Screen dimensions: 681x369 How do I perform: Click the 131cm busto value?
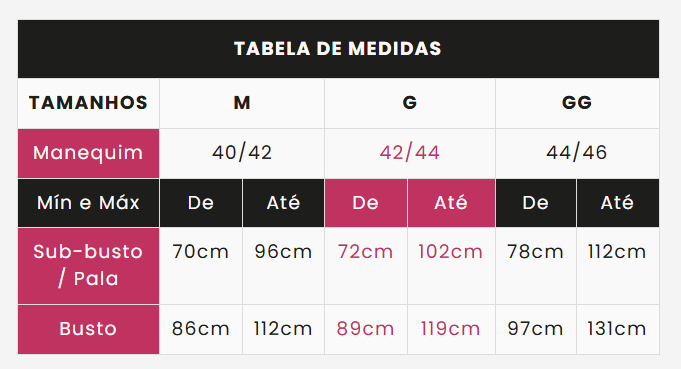[x=617, y=329]
